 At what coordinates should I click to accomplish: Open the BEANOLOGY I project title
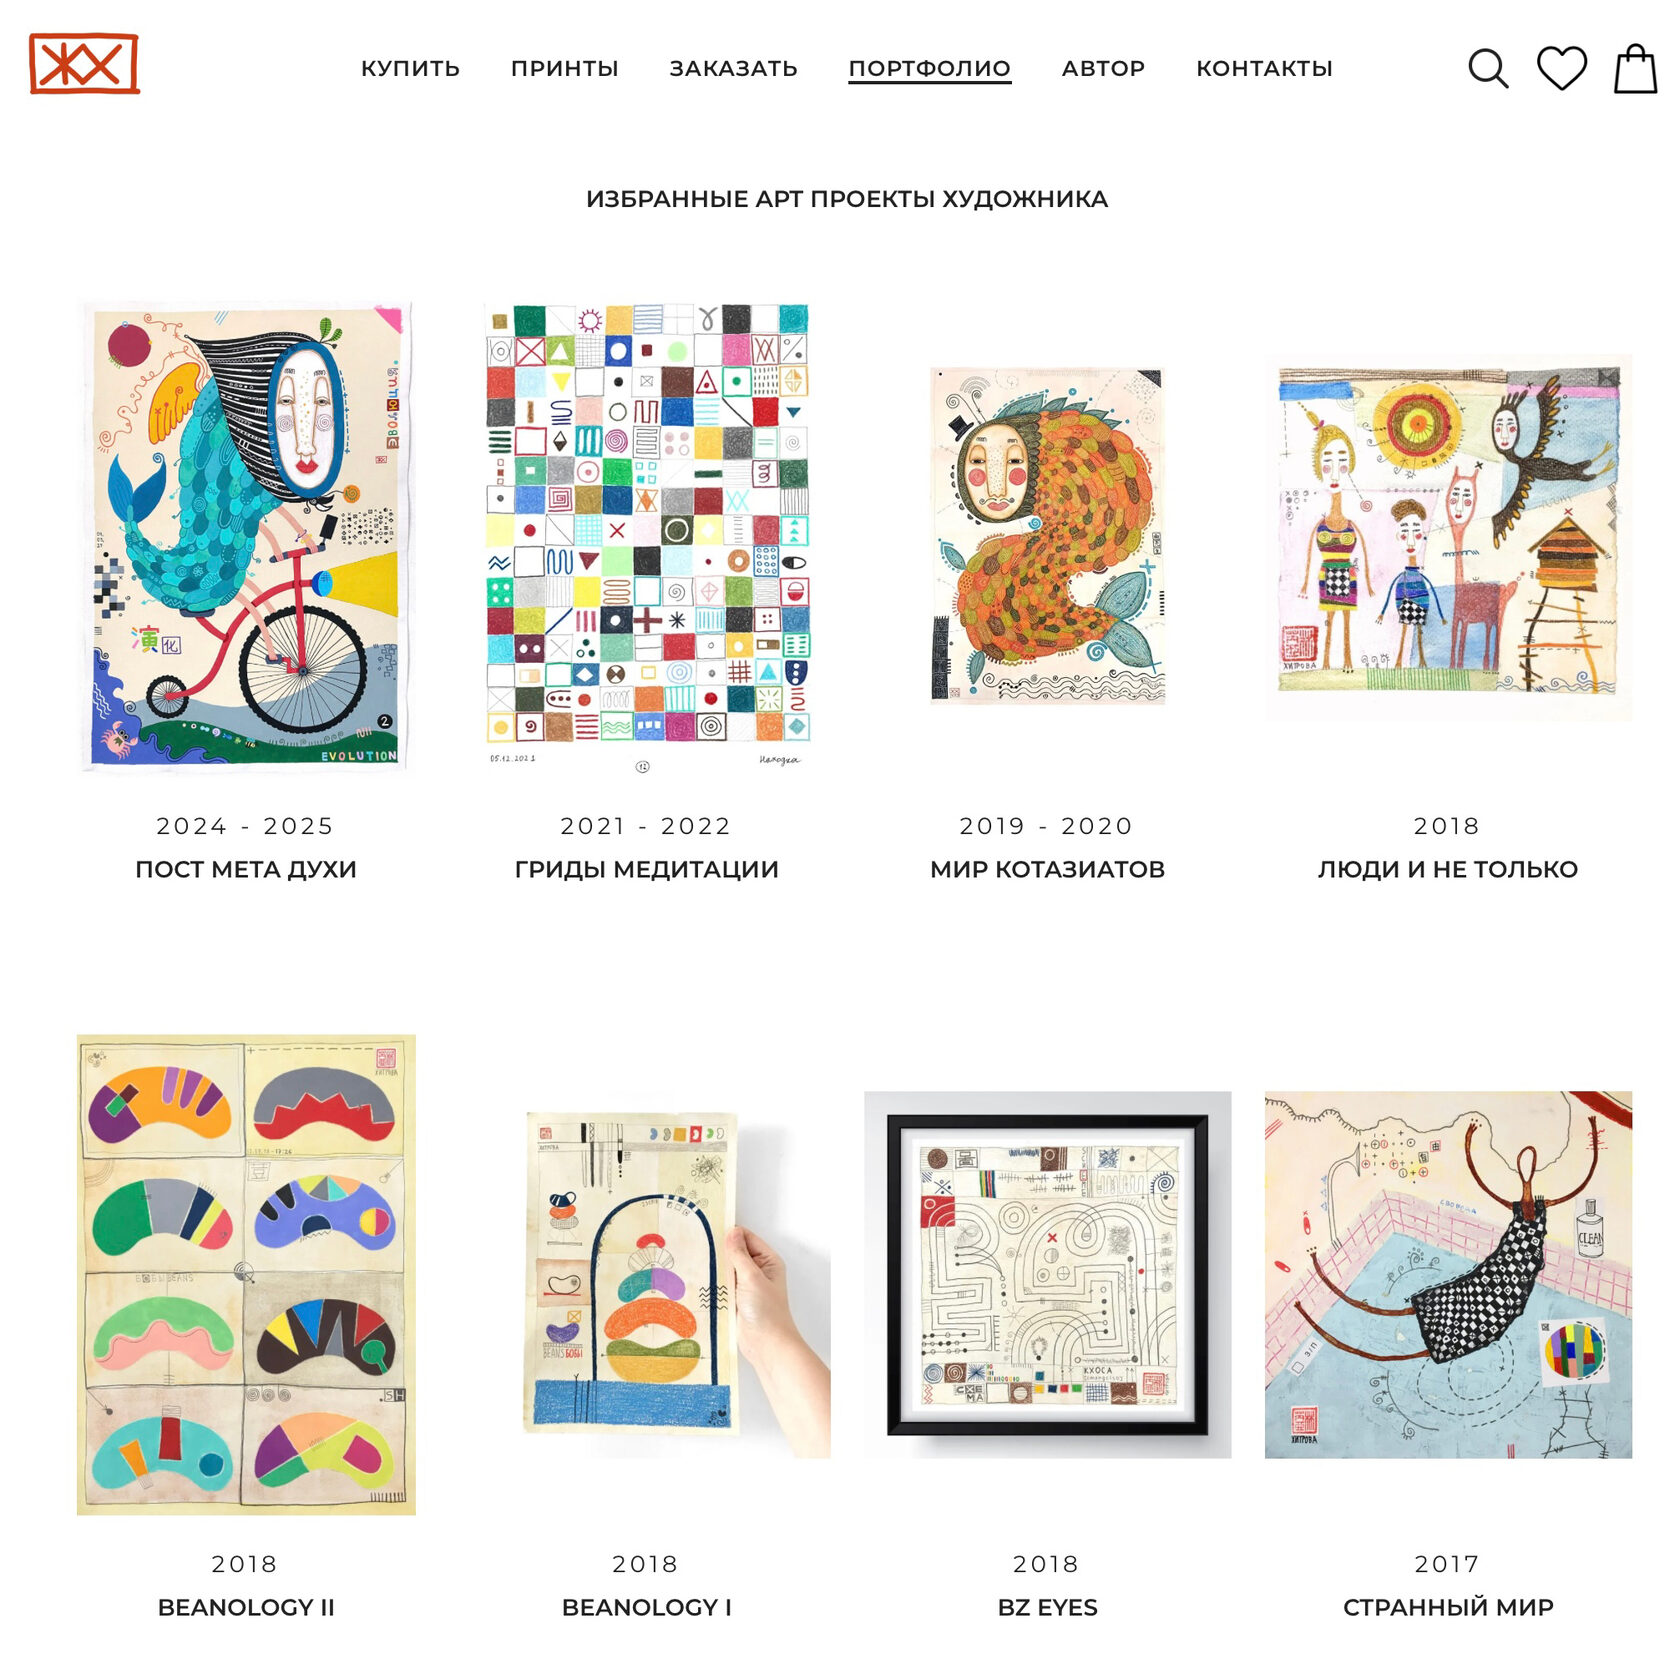647,1607
